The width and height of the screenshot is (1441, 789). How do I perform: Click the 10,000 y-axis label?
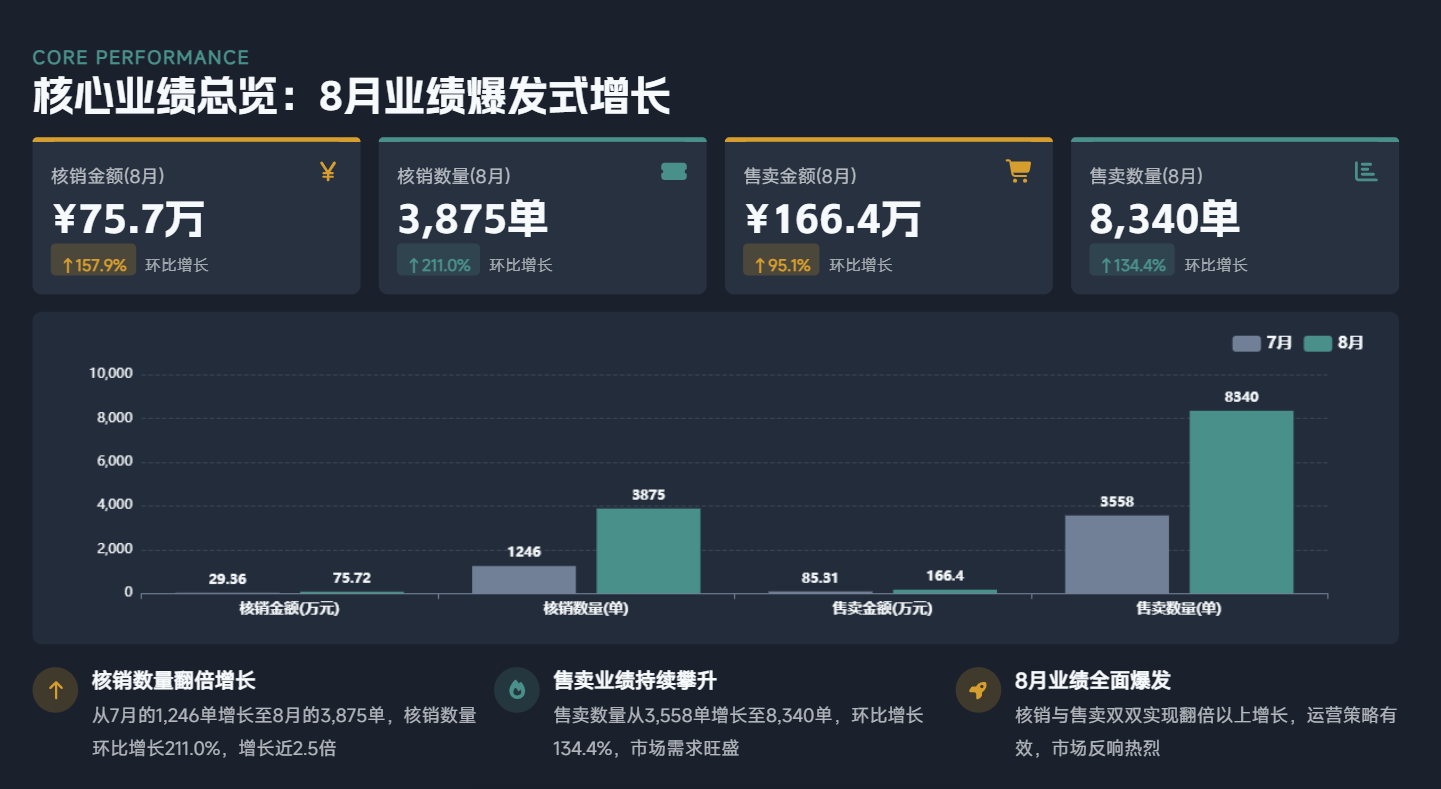(111, 374)
